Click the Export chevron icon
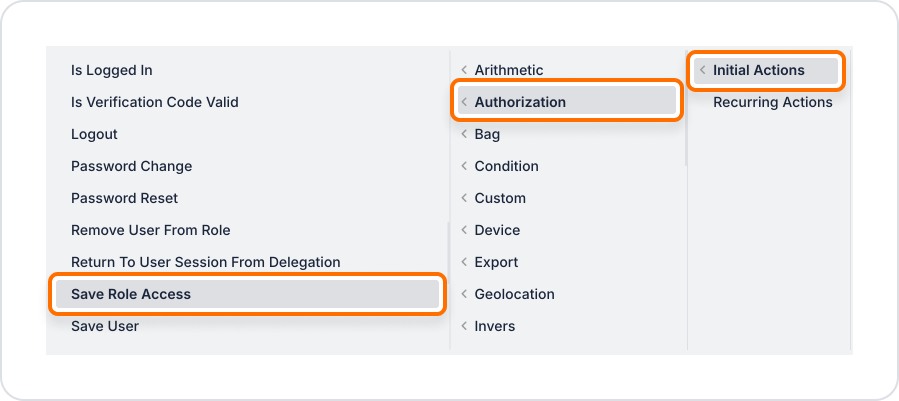This screenshot has width=899, height=401. click(464, 262)
